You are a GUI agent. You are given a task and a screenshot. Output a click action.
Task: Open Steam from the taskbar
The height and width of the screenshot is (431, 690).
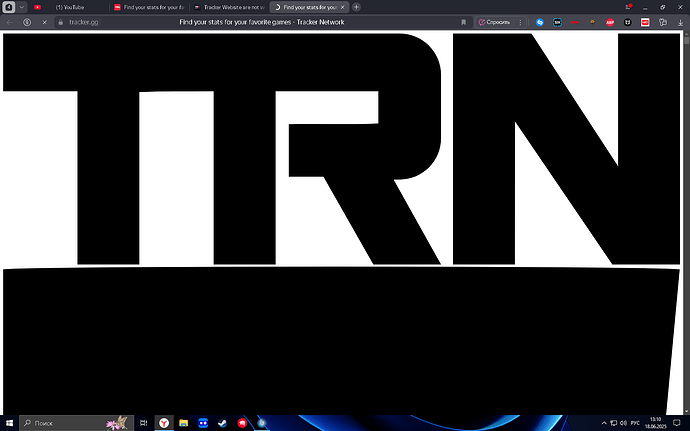click(222, 423)
